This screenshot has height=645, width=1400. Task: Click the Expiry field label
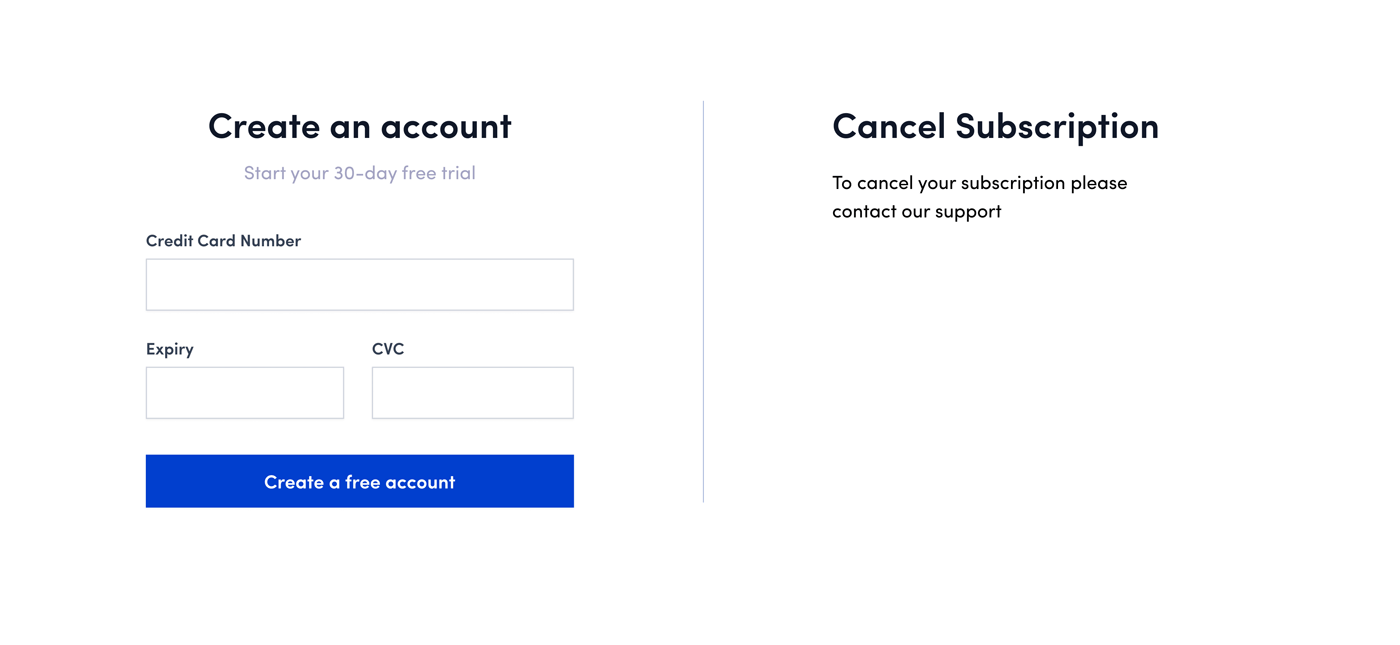coord(170,349)
